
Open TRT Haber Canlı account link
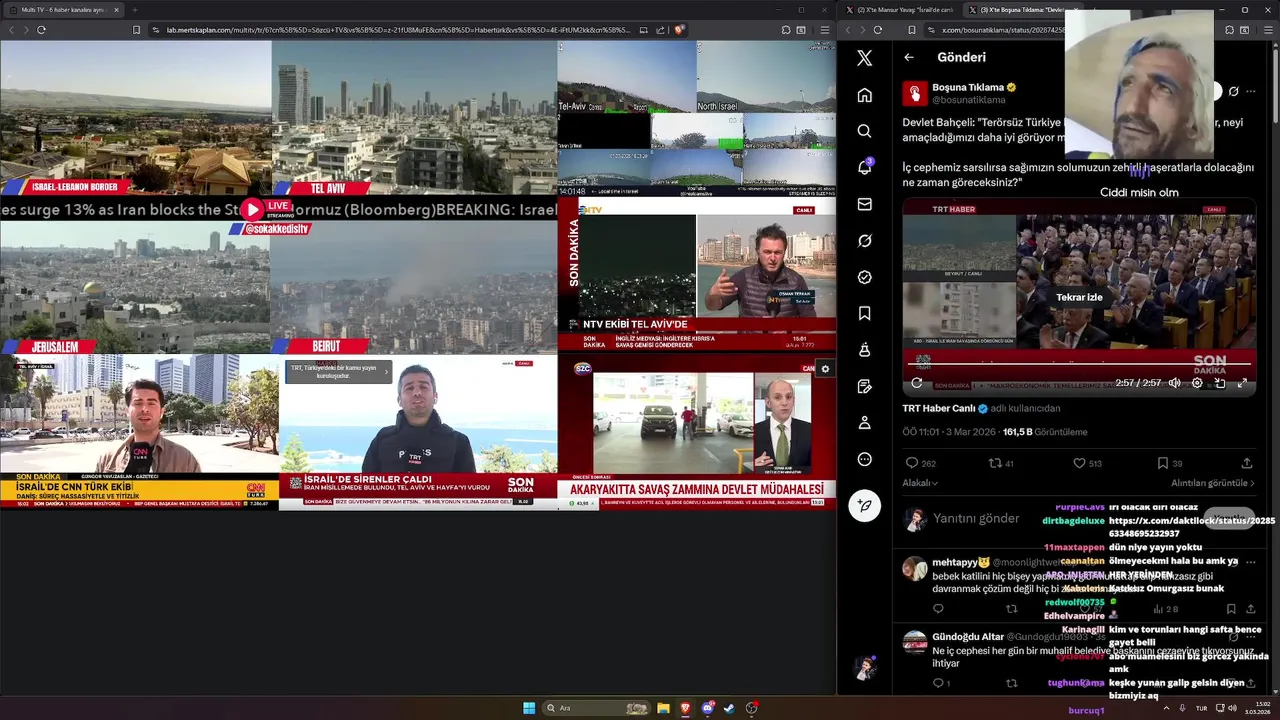938,408
